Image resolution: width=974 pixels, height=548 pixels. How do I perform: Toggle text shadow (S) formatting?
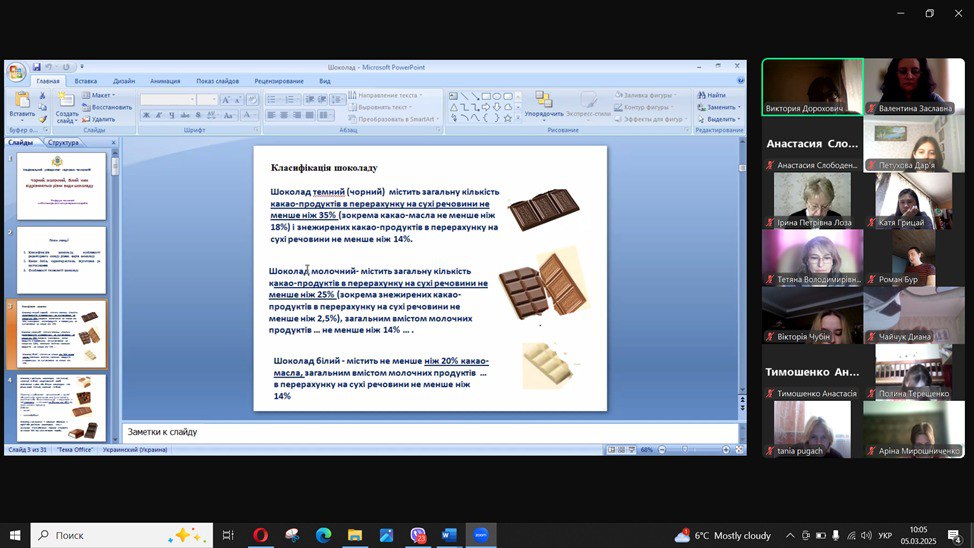(x=198, y=116)
